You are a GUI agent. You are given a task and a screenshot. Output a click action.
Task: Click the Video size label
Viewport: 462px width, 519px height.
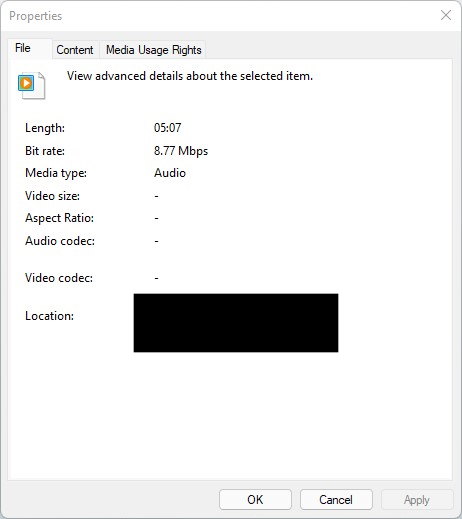pyautogui.click(x=52, y=196)
